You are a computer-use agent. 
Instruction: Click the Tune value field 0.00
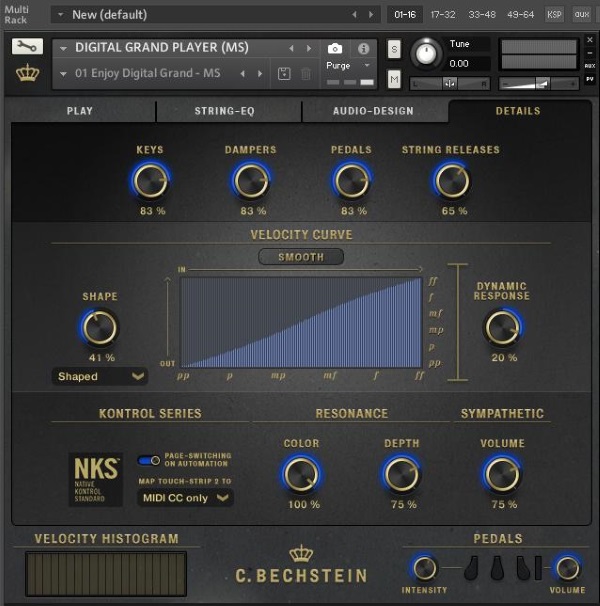click(469, 63)
